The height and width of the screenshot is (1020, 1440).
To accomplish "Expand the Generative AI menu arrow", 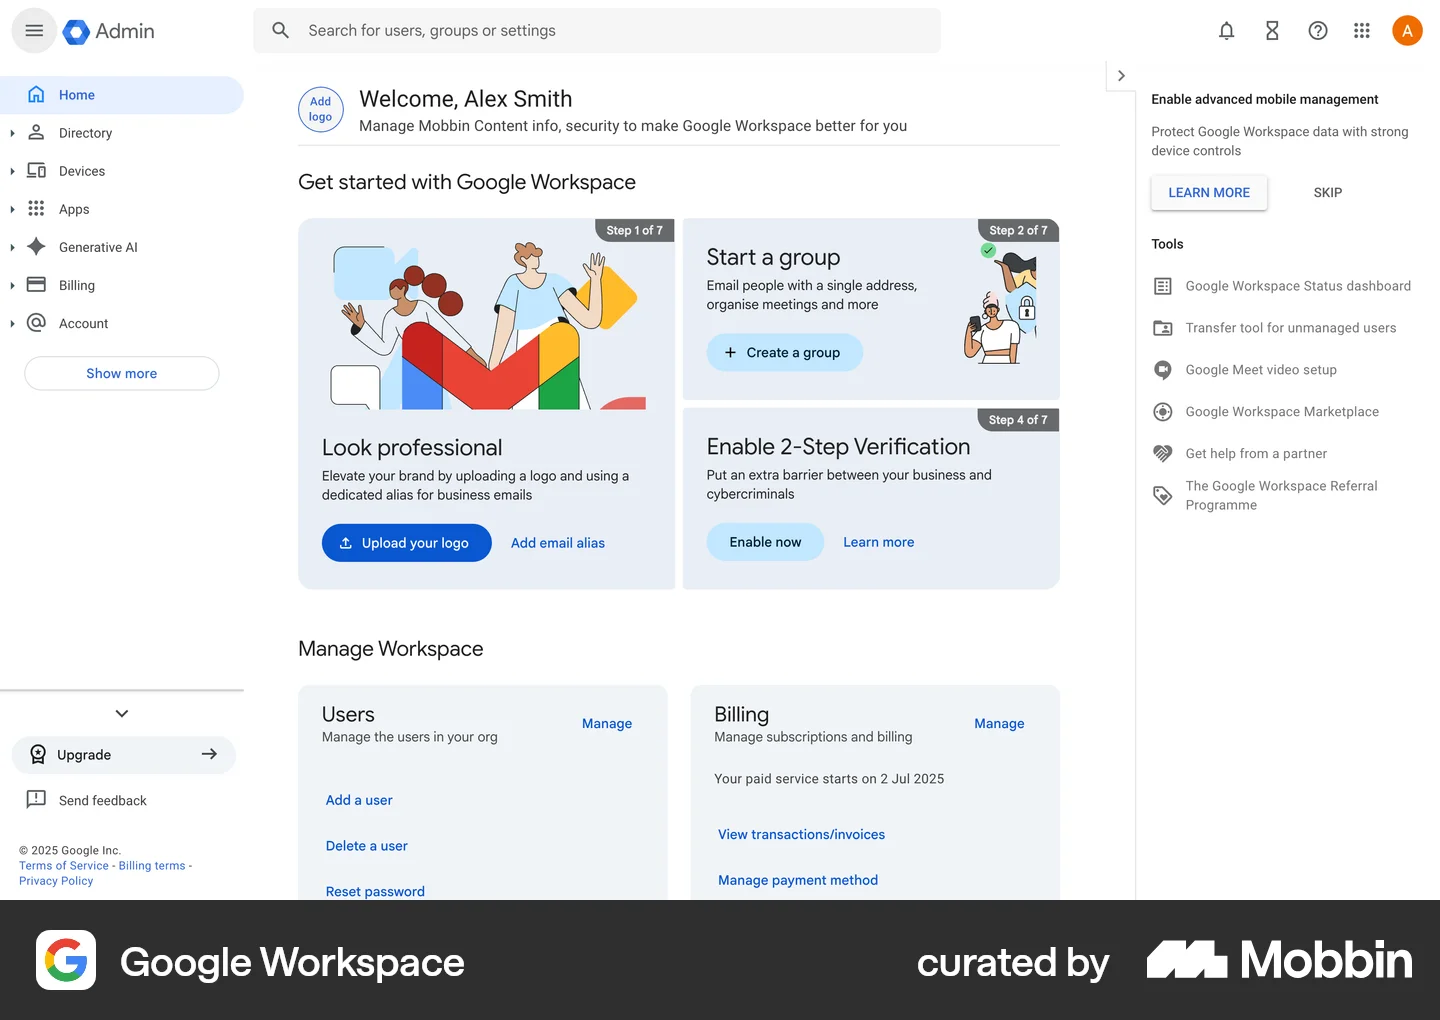I will [12, 247].
